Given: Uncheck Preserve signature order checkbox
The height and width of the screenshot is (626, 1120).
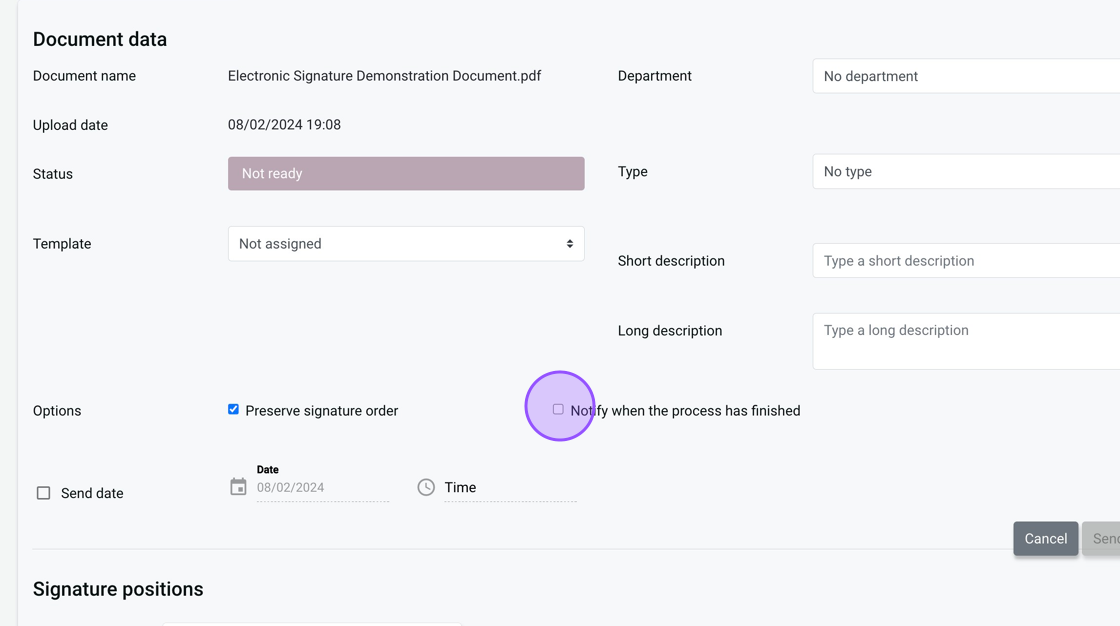Looking at the screenshot, I should [233, 409].
